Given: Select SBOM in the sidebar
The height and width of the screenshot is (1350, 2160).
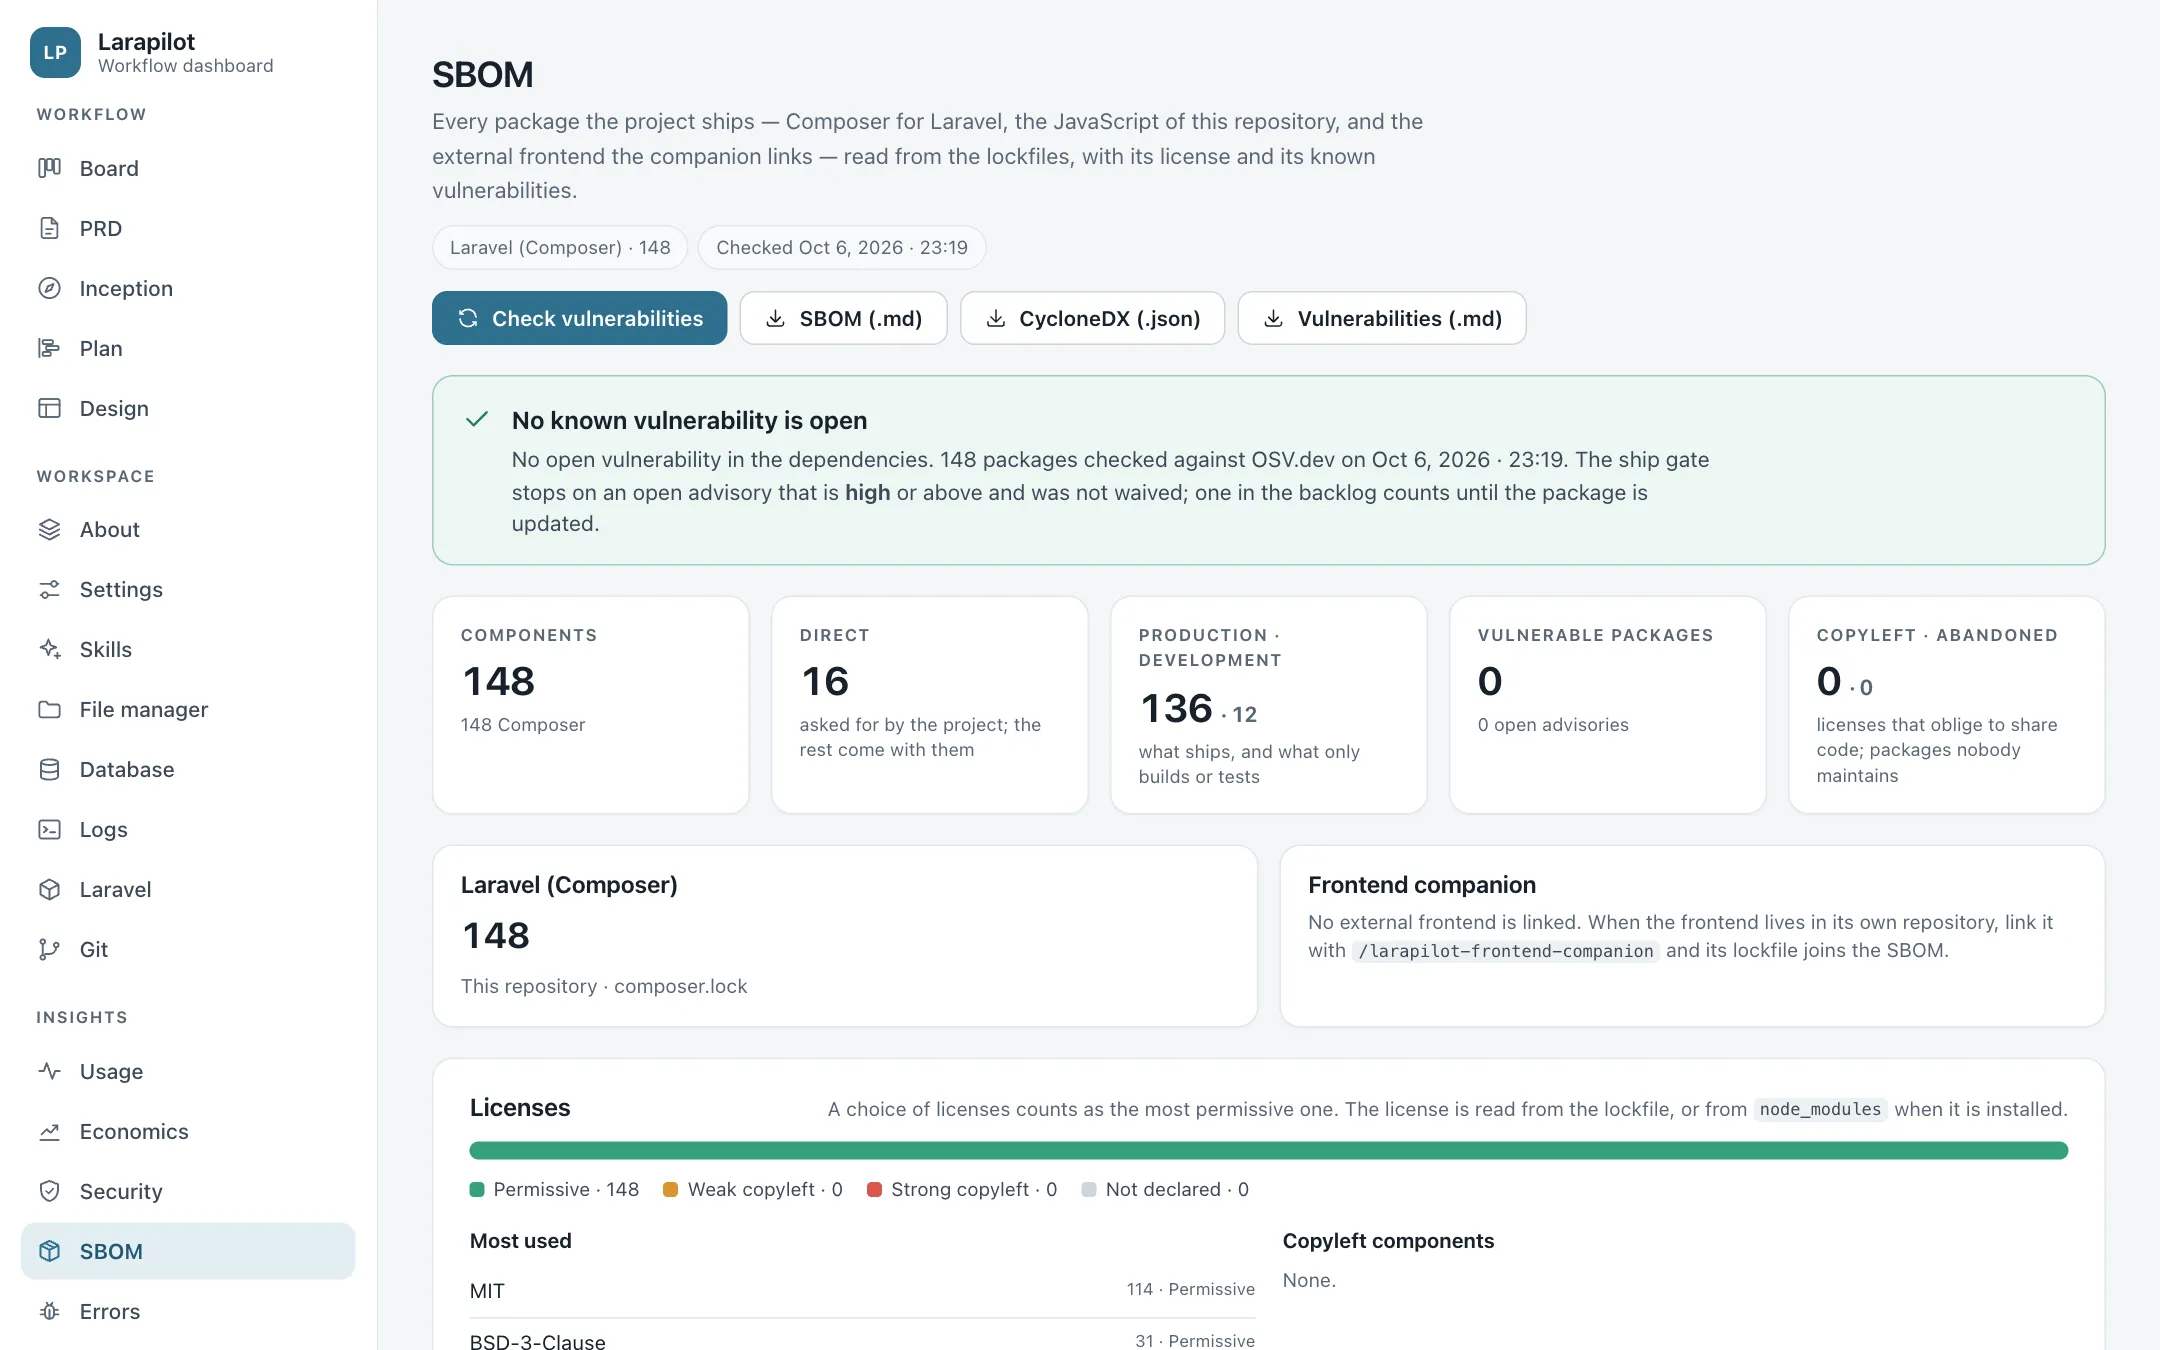Looking at the screenshot, I should (188, 1251).
